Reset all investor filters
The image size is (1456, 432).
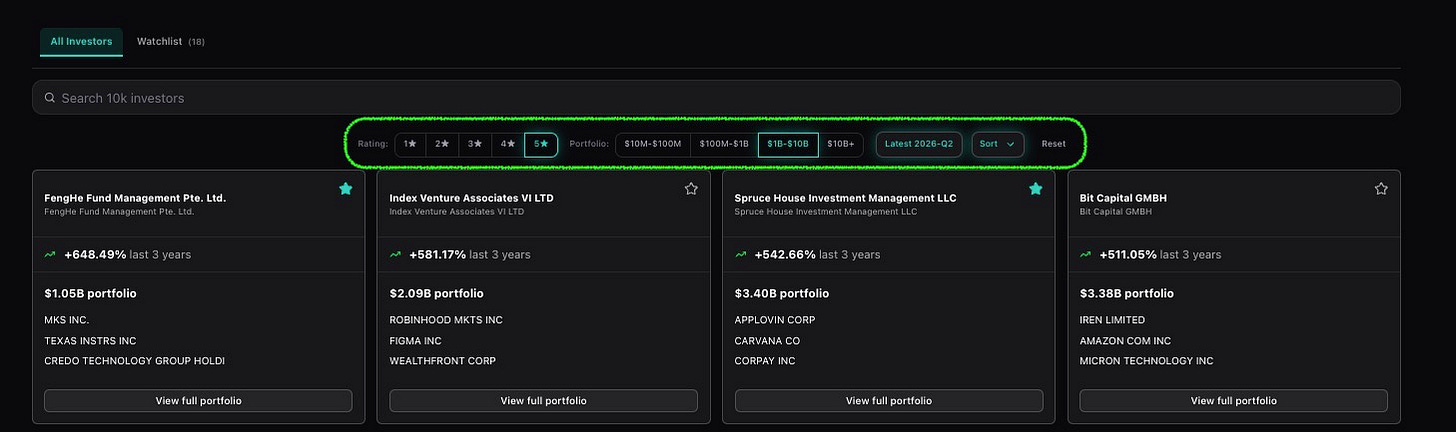point(1053,144)
